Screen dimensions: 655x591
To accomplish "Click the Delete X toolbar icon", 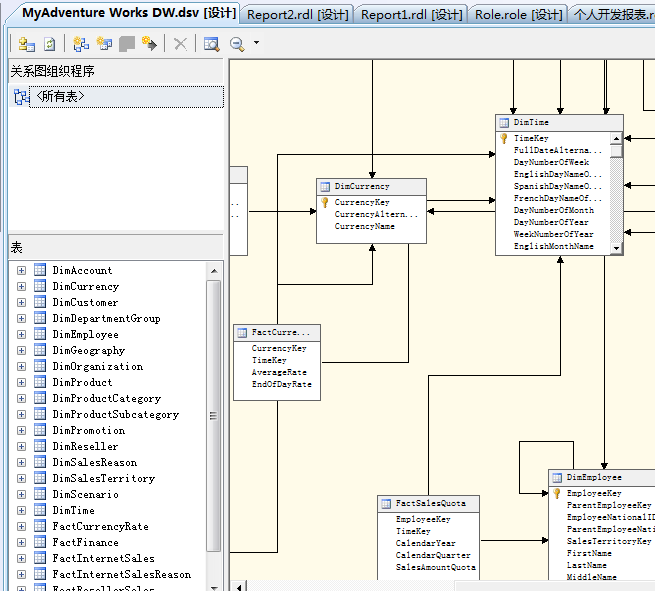I will (x=180, y=43).
